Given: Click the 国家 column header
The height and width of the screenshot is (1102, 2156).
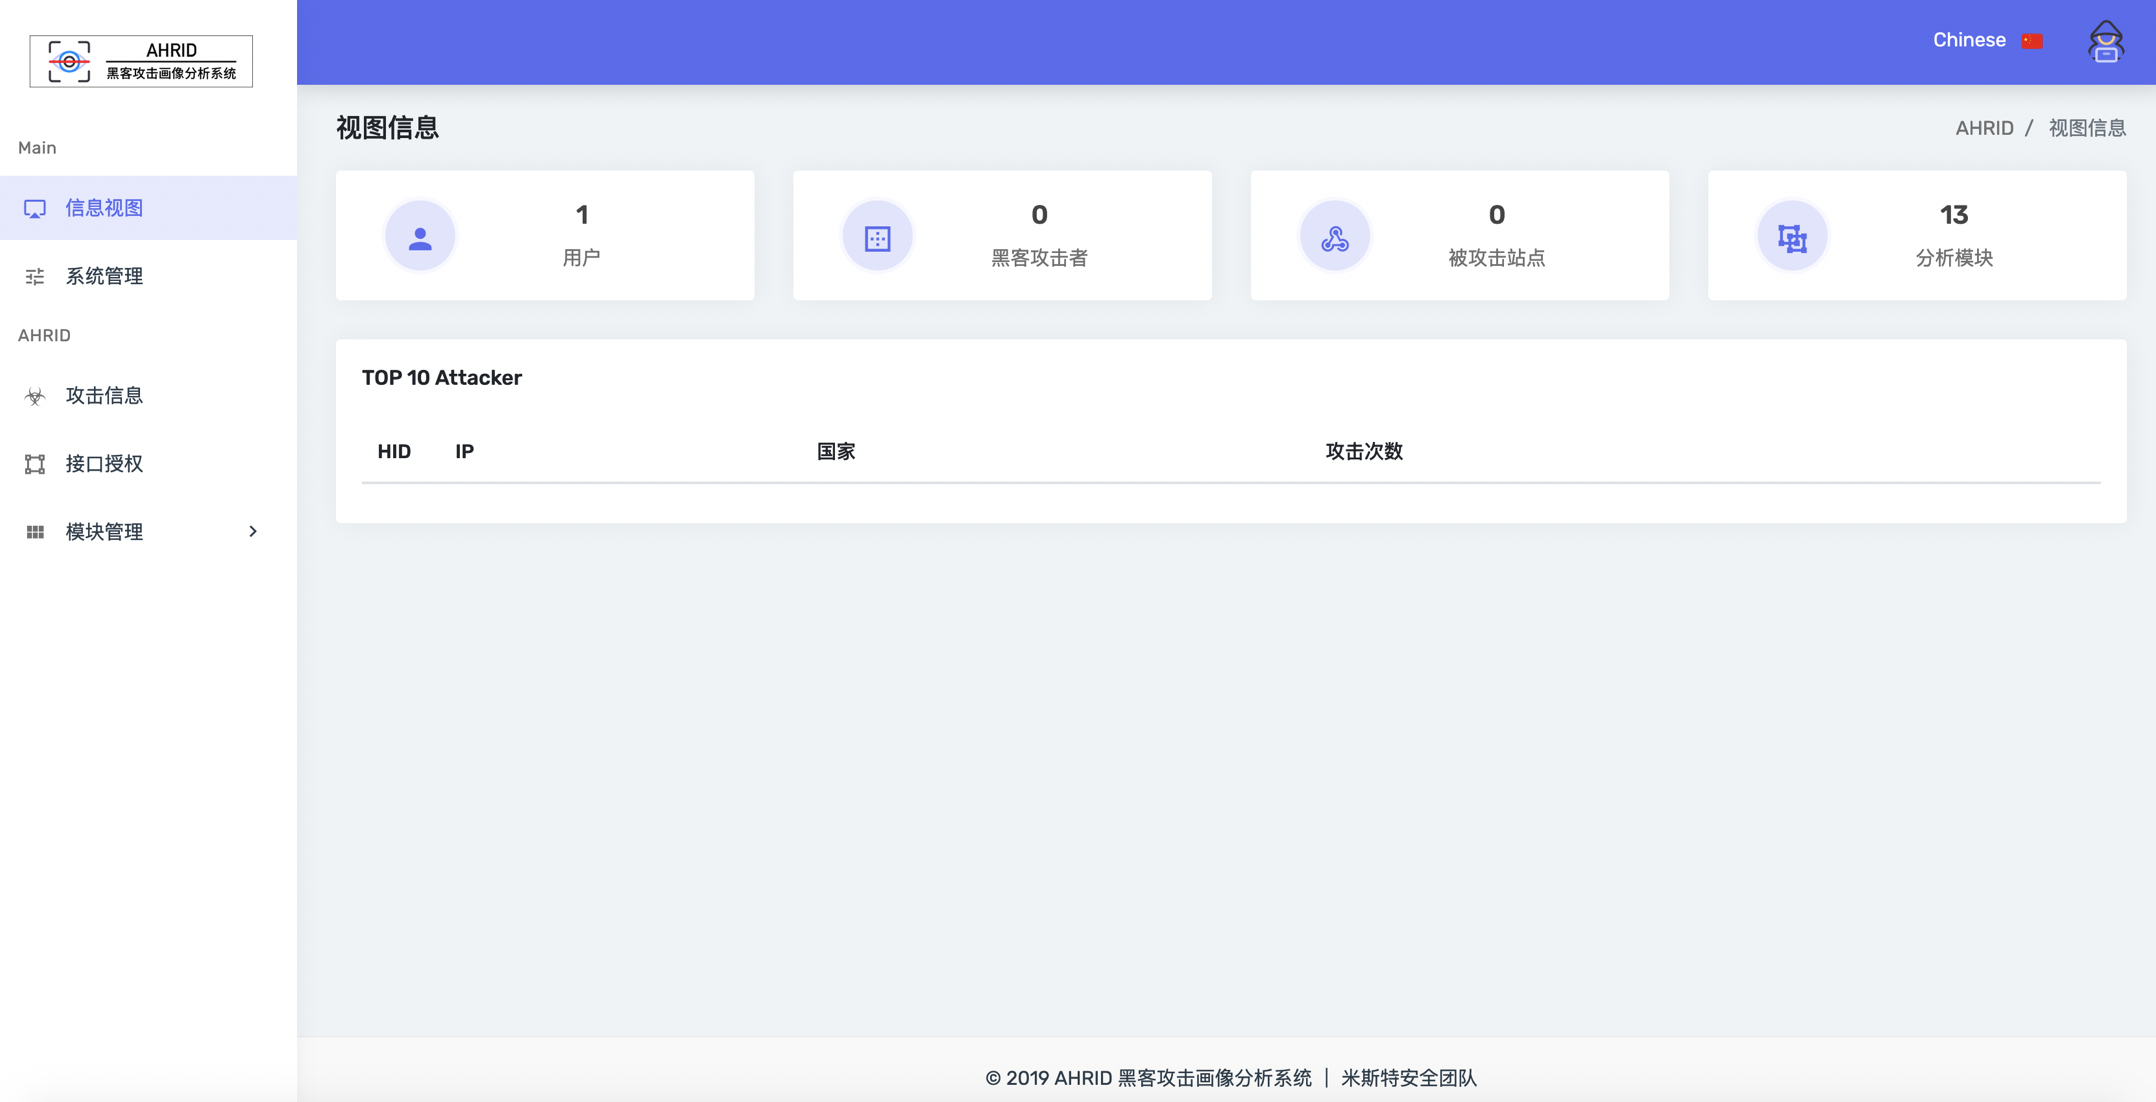Looking at the screenshot, I should coord(836,452).
